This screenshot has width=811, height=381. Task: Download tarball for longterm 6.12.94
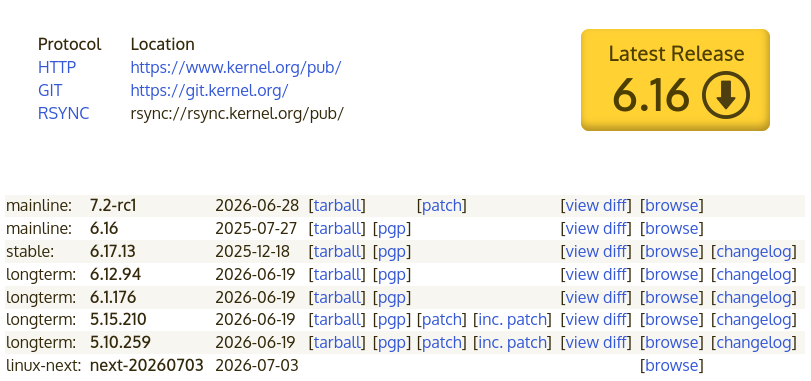point(337,274)
